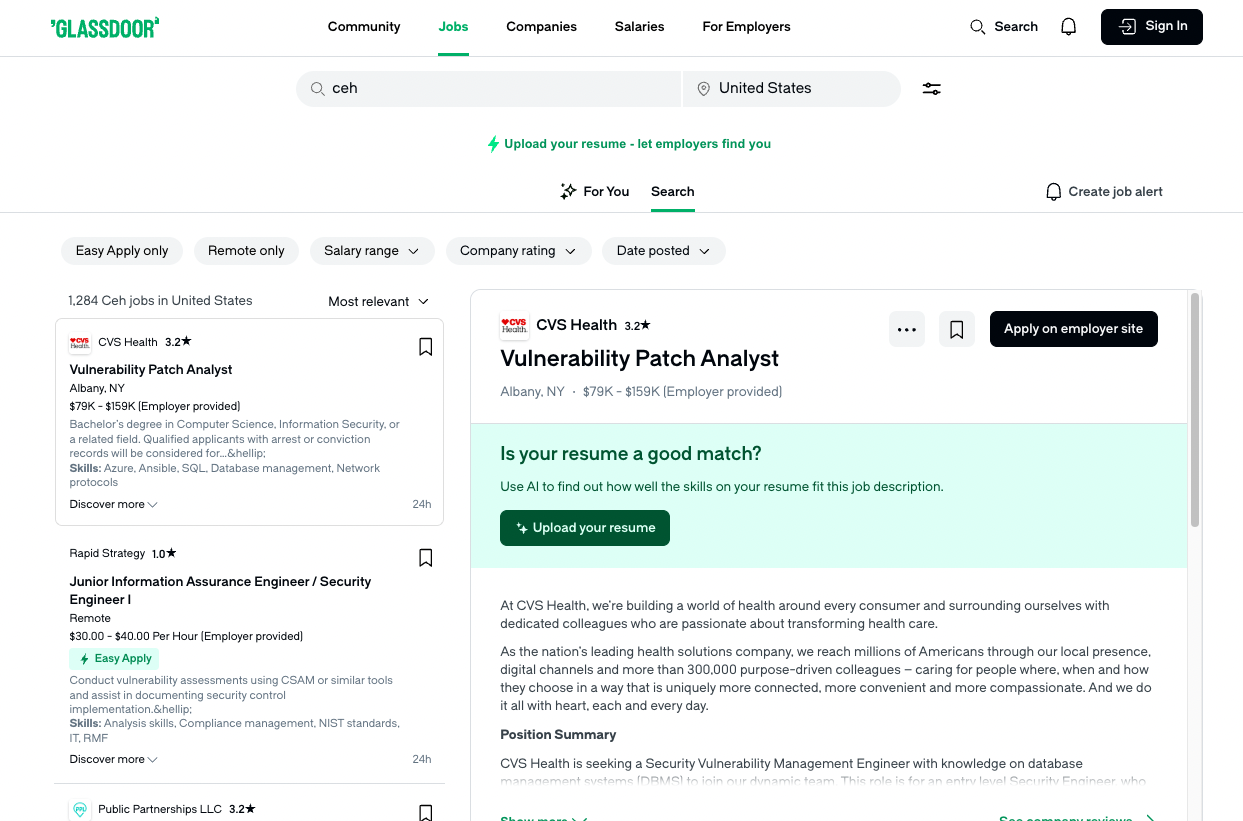Open notifications via the bell icon
This screenshot has height=821, width=1243.
pyautogui.click(x=1068, y=26)
